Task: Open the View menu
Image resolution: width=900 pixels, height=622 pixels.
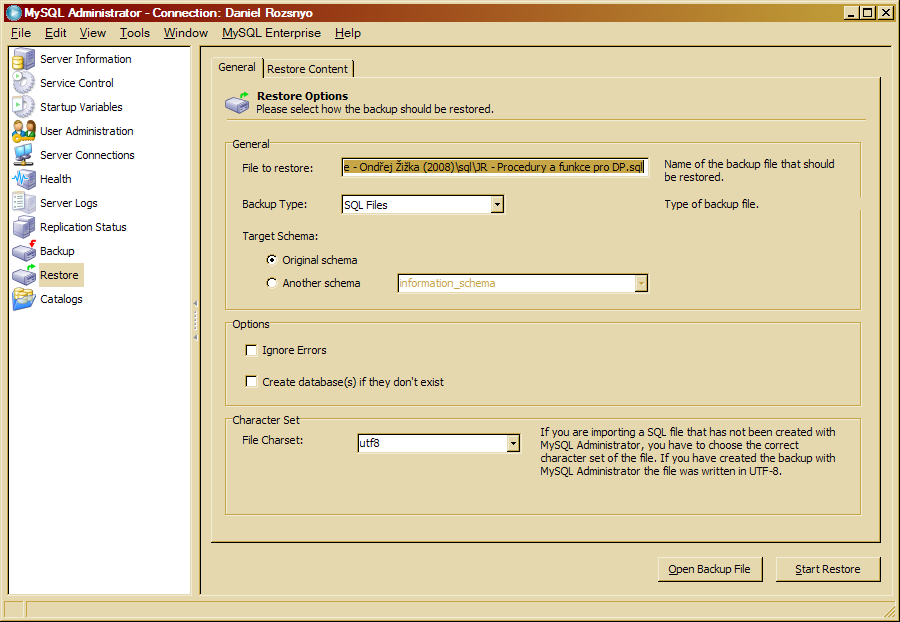Action: (92, 33)
